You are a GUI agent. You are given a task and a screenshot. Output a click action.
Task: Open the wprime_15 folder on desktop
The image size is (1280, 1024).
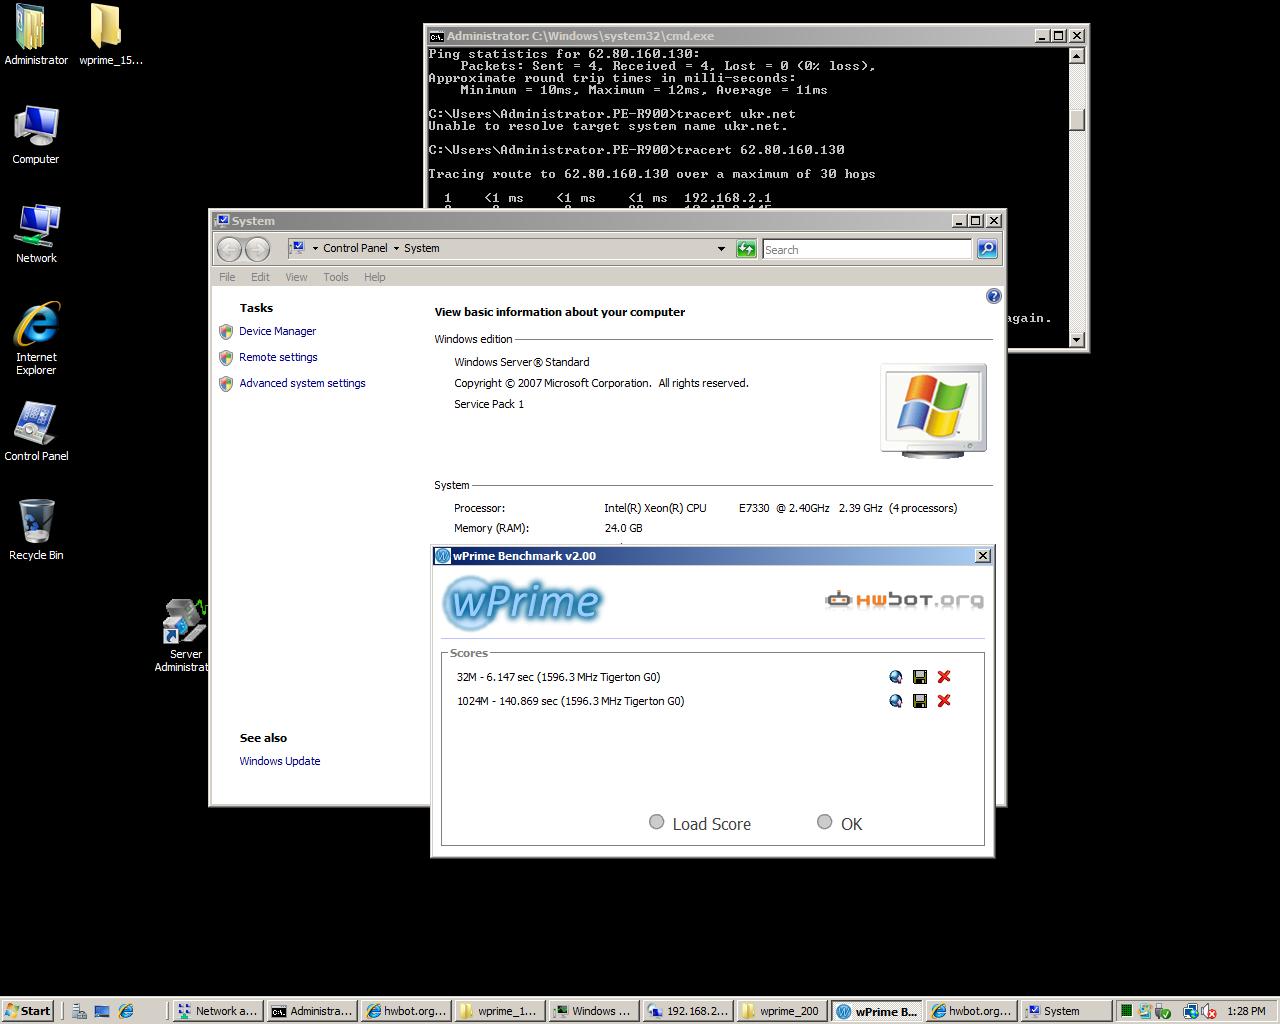click(x=110, y=36)
